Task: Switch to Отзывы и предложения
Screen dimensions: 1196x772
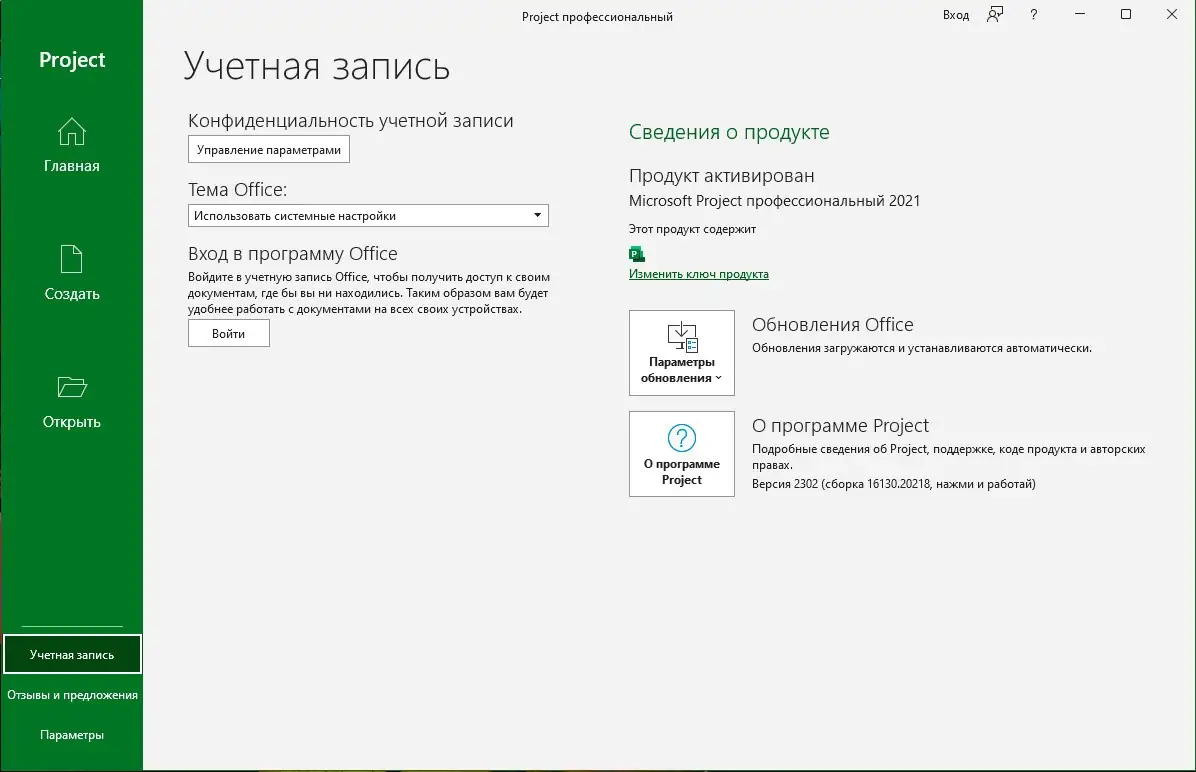Action: [x=71, y=694]
